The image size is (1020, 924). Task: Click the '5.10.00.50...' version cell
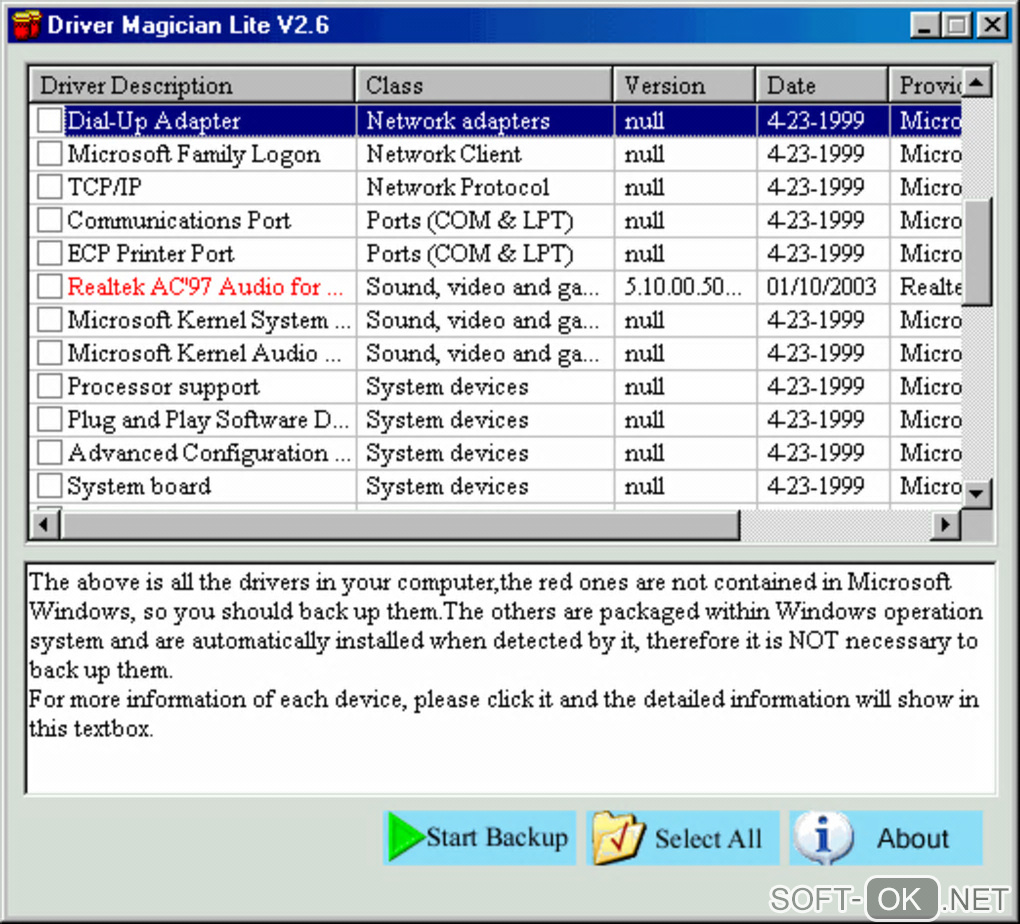click(682, 286)
